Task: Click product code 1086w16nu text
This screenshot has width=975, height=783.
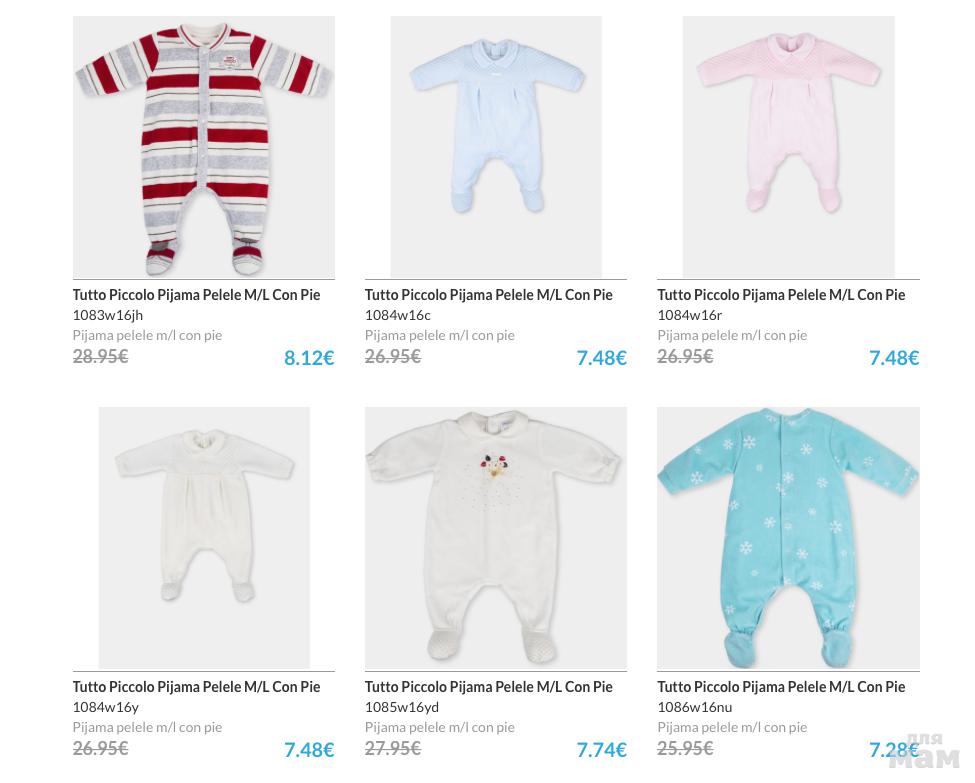Action: (x=694, y=707)
